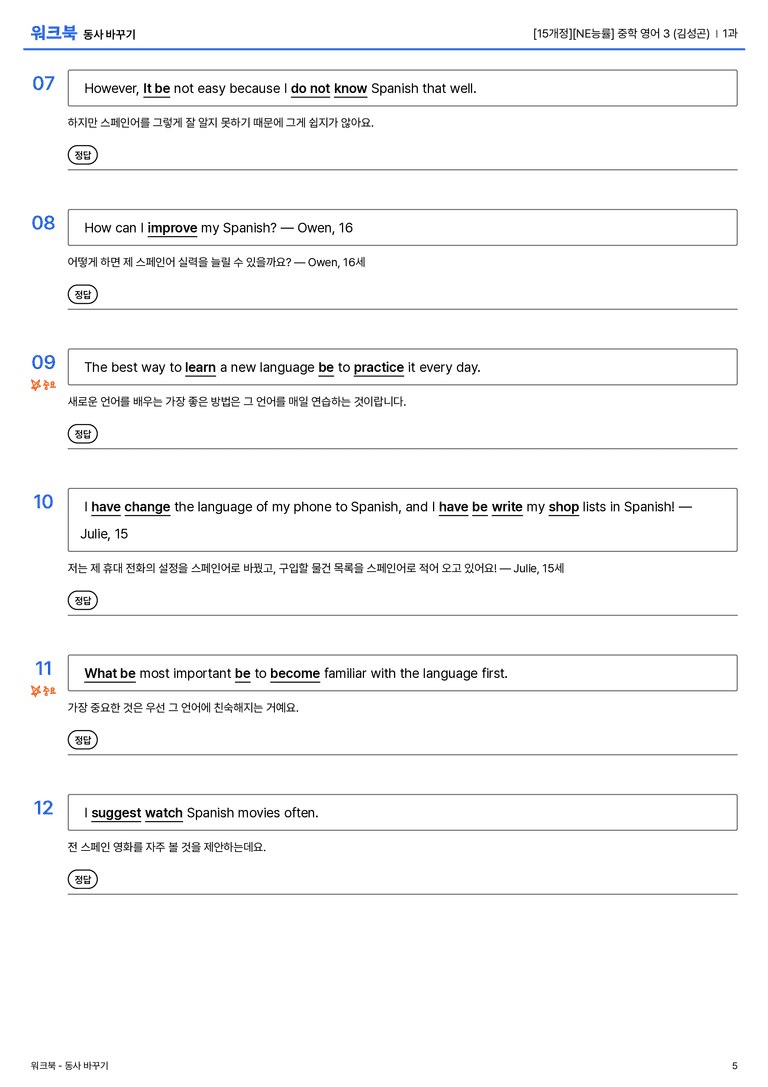Click the red 중요 star icon under 09

point(43,385)
